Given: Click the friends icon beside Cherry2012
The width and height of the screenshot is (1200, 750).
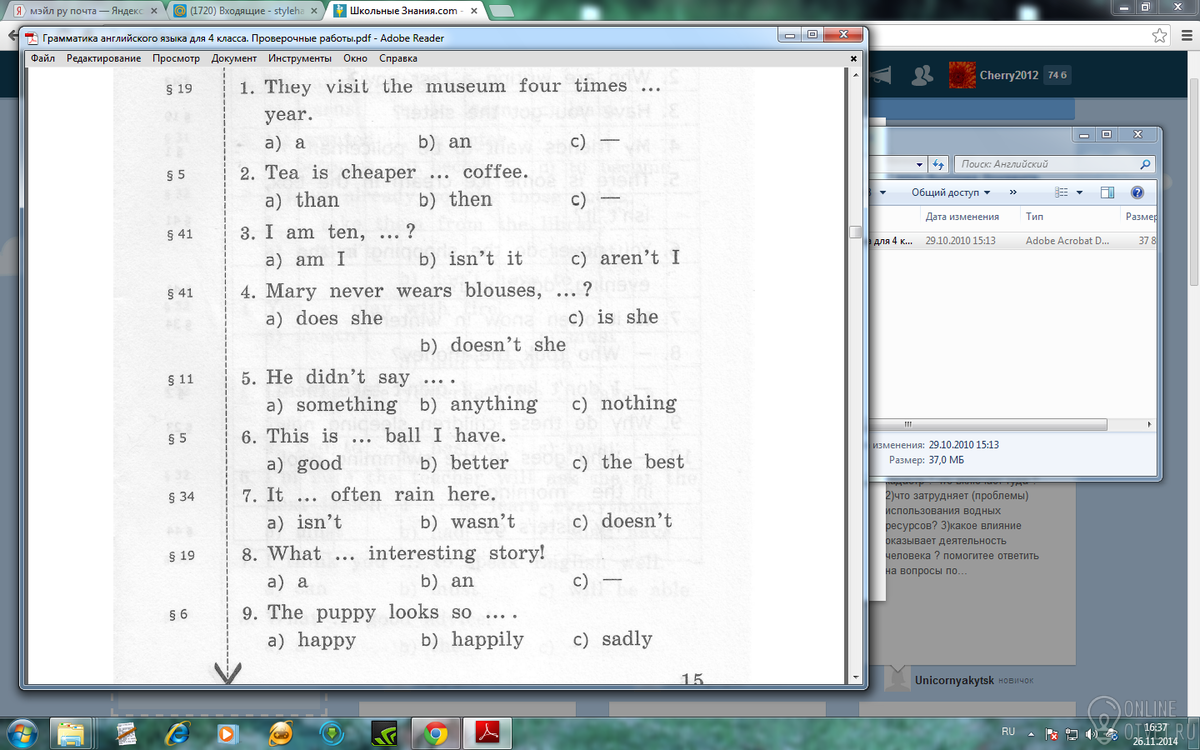Looking at the screenshot, I should [925, 76].
